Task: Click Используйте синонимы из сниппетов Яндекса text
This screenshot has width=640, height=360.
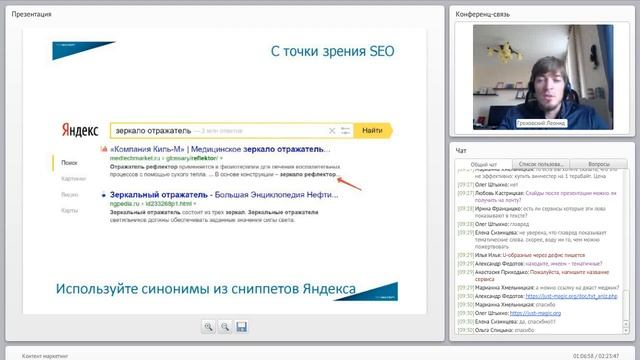Action: pyautogui.click(x=206, y=289)
